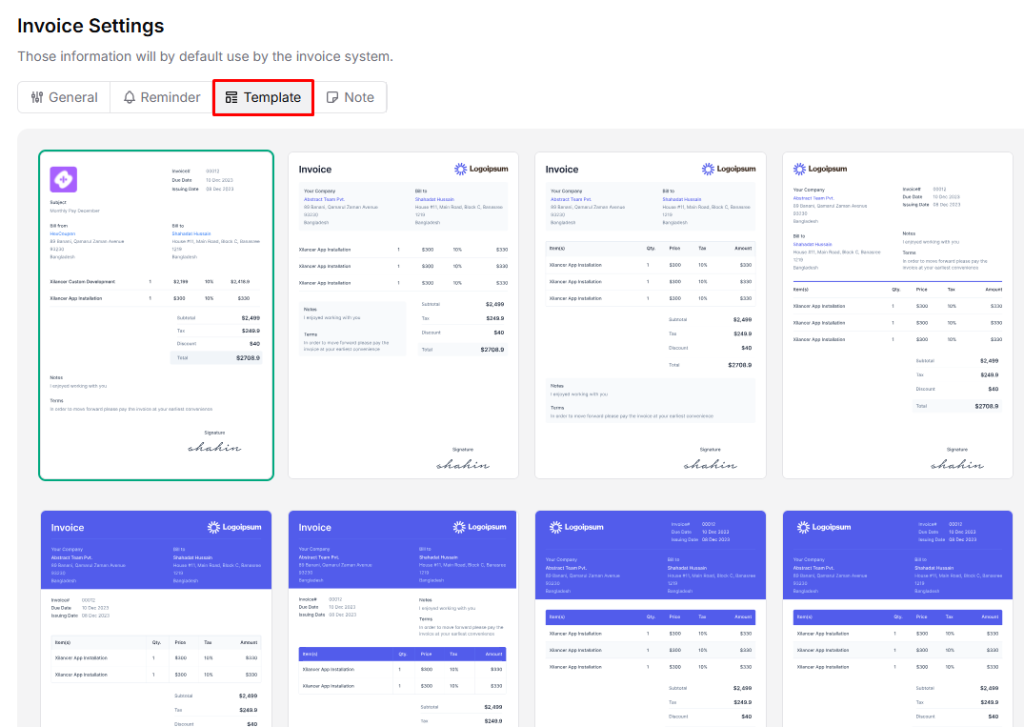Select the blue-header Invoice template in bottom row
1024x727 pixels.
point(156,610)
